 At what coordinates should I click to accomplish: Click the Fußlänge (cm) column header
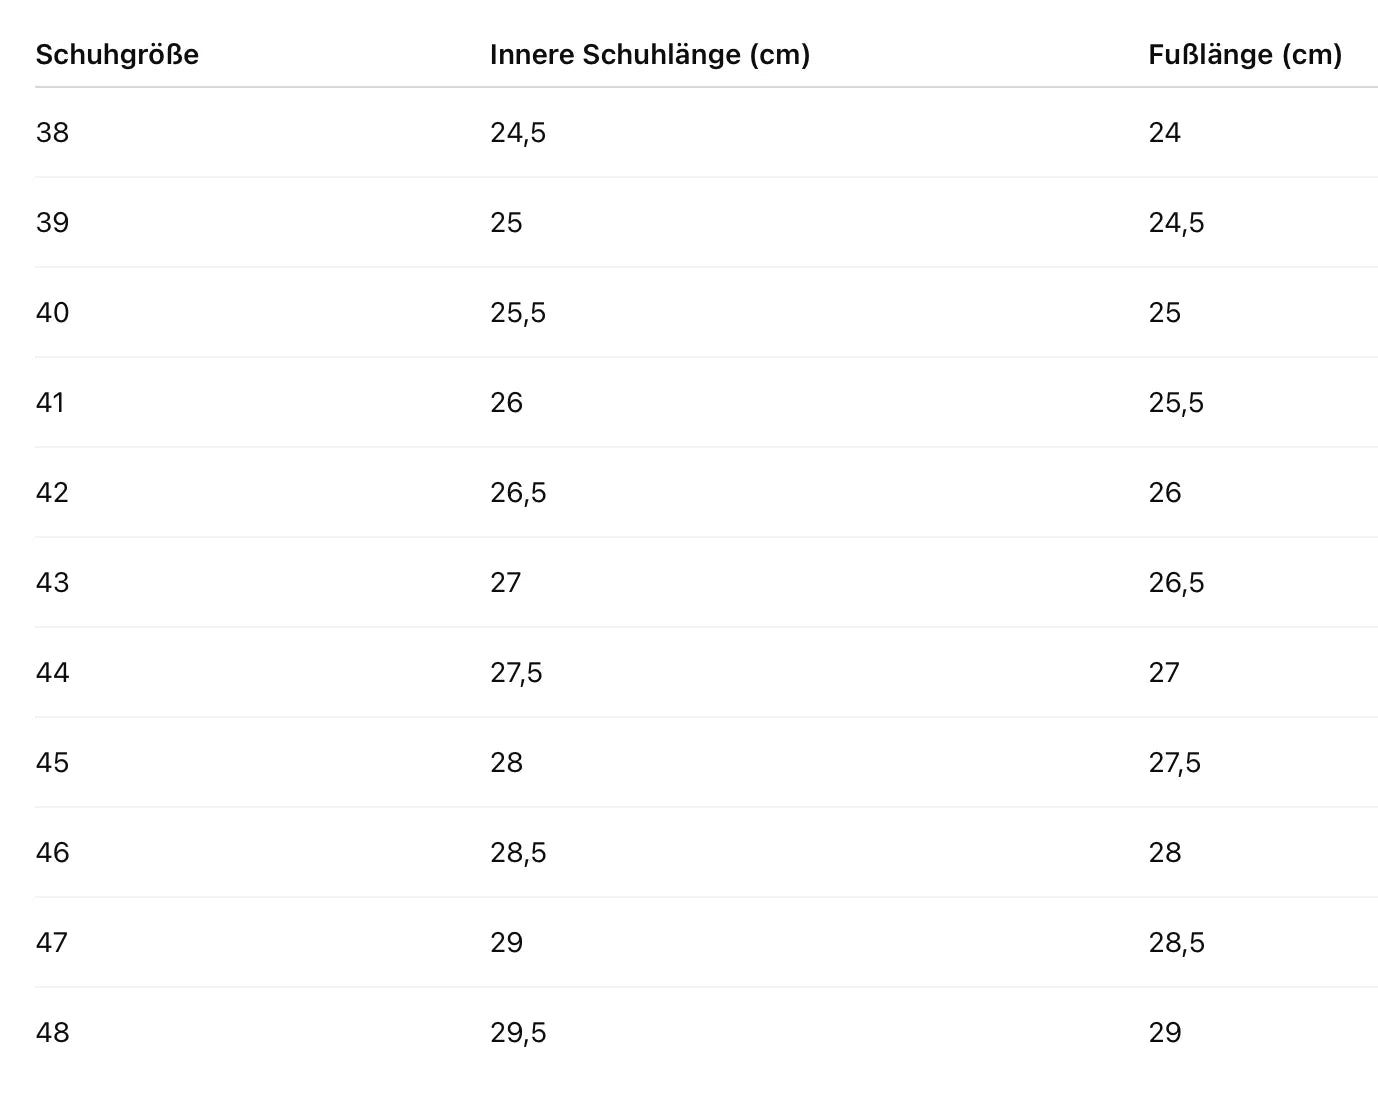click(x=1245, y=55)
